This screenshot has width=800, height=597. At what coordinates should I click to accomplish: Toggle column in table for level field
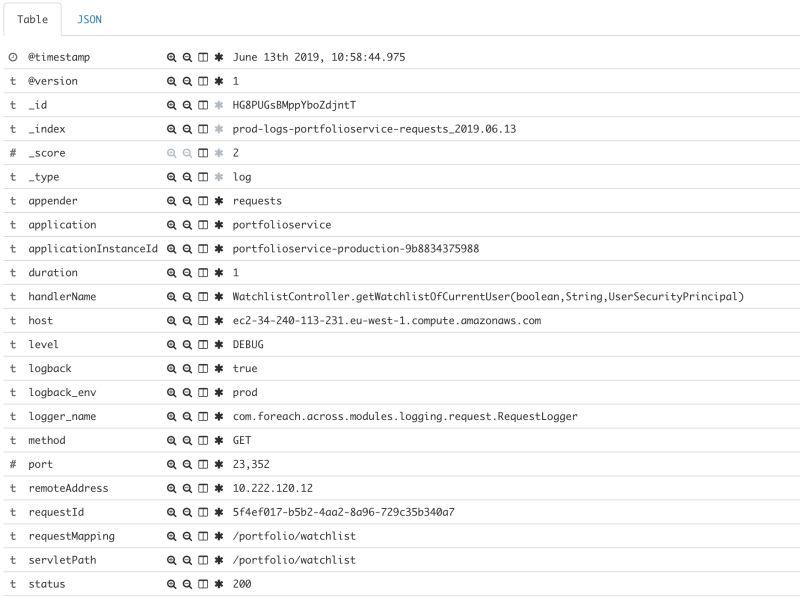tap(203, 344)
